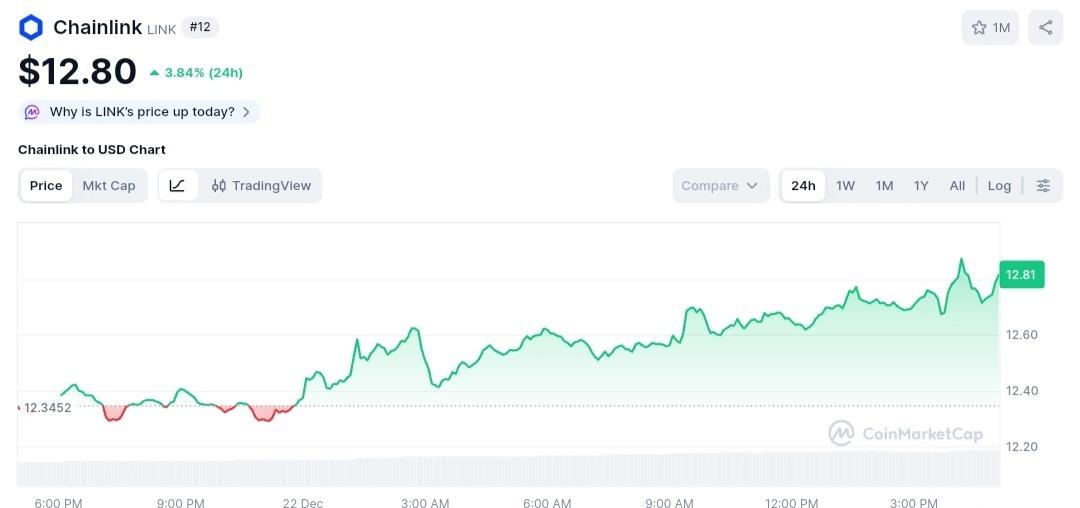Choose the 1Y time range
This screenshot has height=508, width=1080.
point(921,186)
